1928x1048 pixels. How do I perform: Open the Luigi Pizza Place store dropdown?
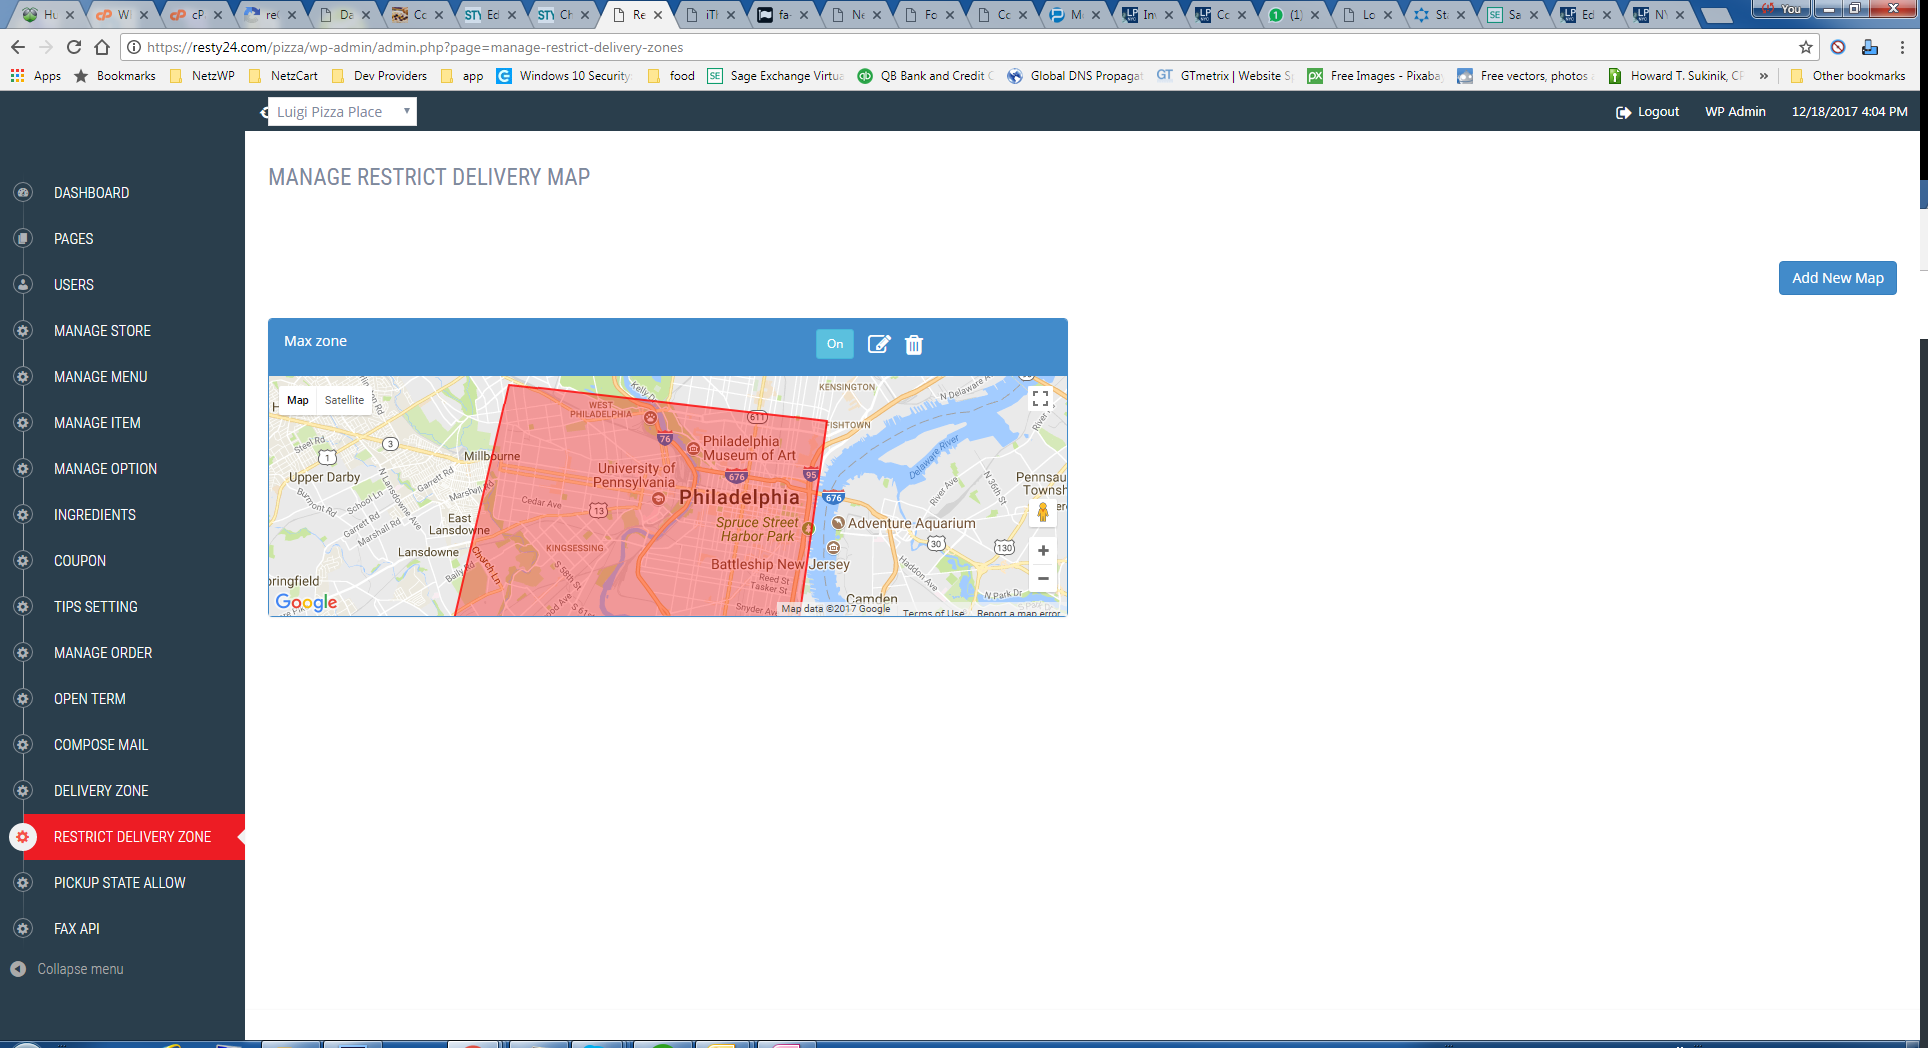[x=342, y=112]
